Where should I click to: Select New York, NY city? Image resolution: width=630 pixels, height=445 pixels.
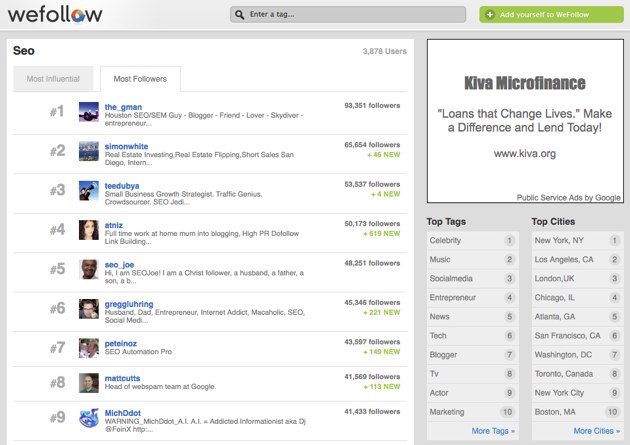[x=577, y=240]
